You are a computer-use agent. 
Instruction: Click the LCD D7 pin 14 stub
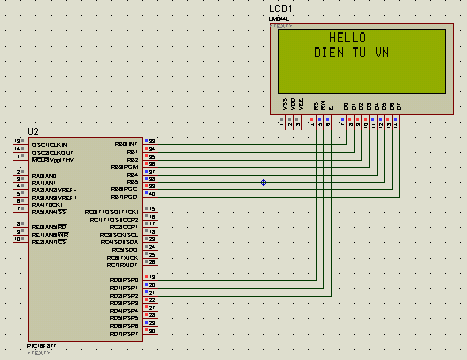point(399,122)
